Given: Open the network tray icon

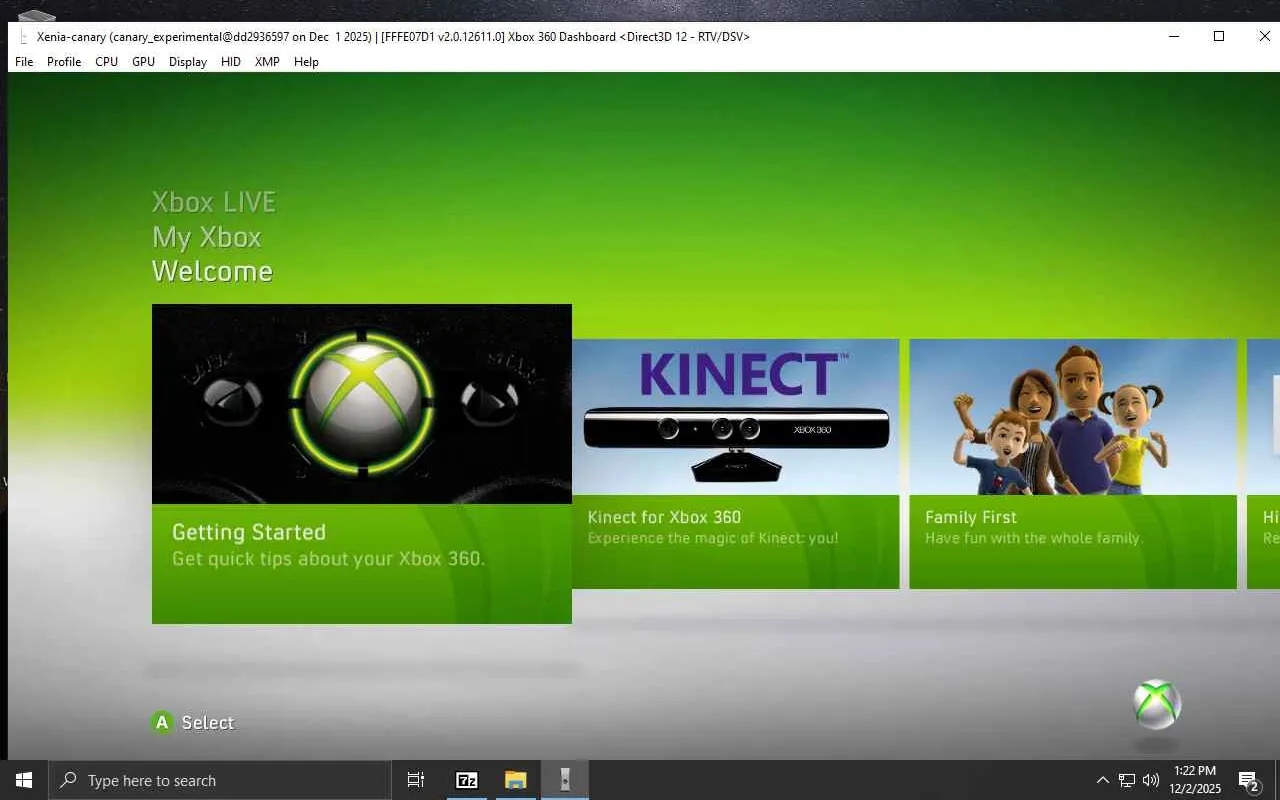Looking at the screenshot, I should pyautogui.click(x=1127, y=780).
